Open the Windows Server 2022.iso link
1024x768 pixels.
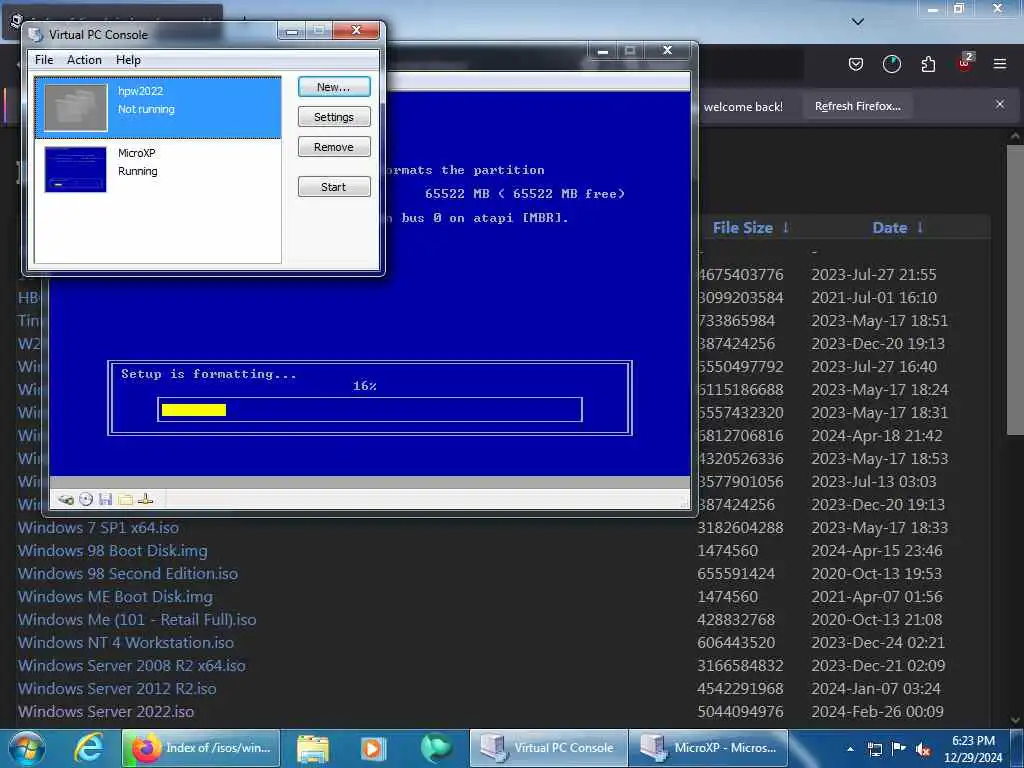(x=106, y=711)
